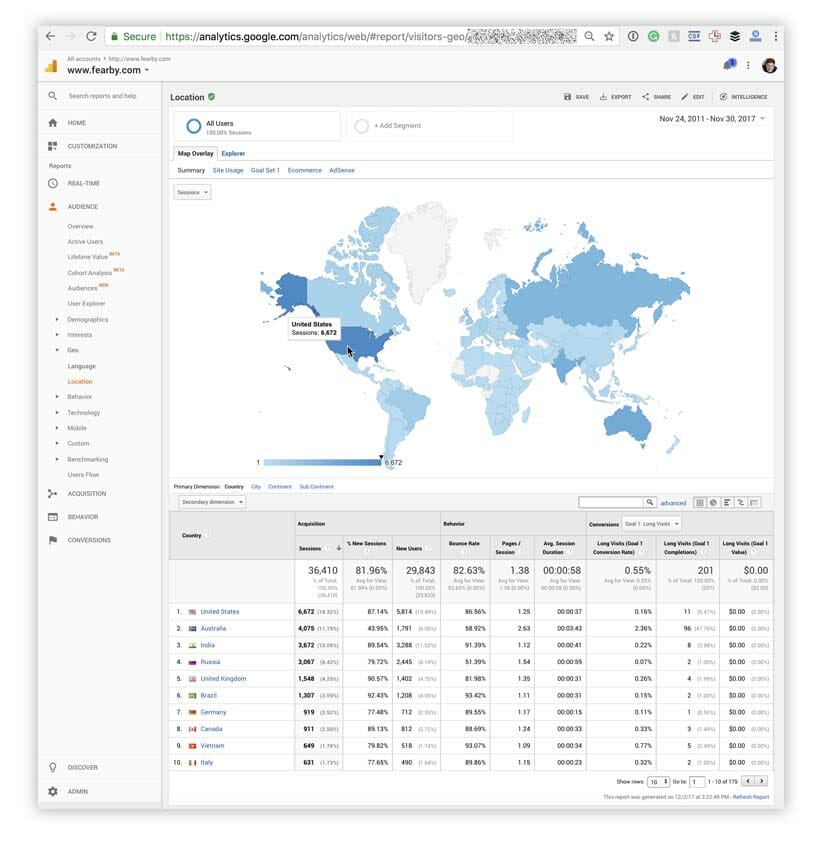Click the table search magnifier button
The width and height of the screenshot is (825, 851).
(x=650, y=503)
